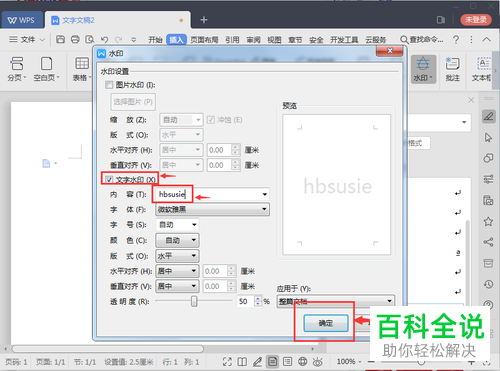
Task: Switch to the 审阅 ribbon tab
Action: click(253, 40)
